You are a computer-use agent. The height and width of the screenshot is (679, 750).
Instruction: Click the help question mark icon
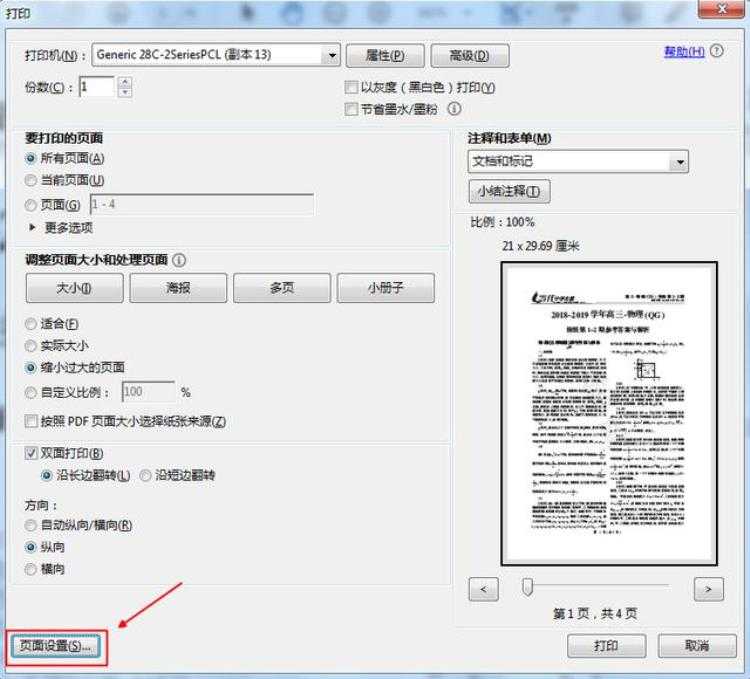[720, 51]
